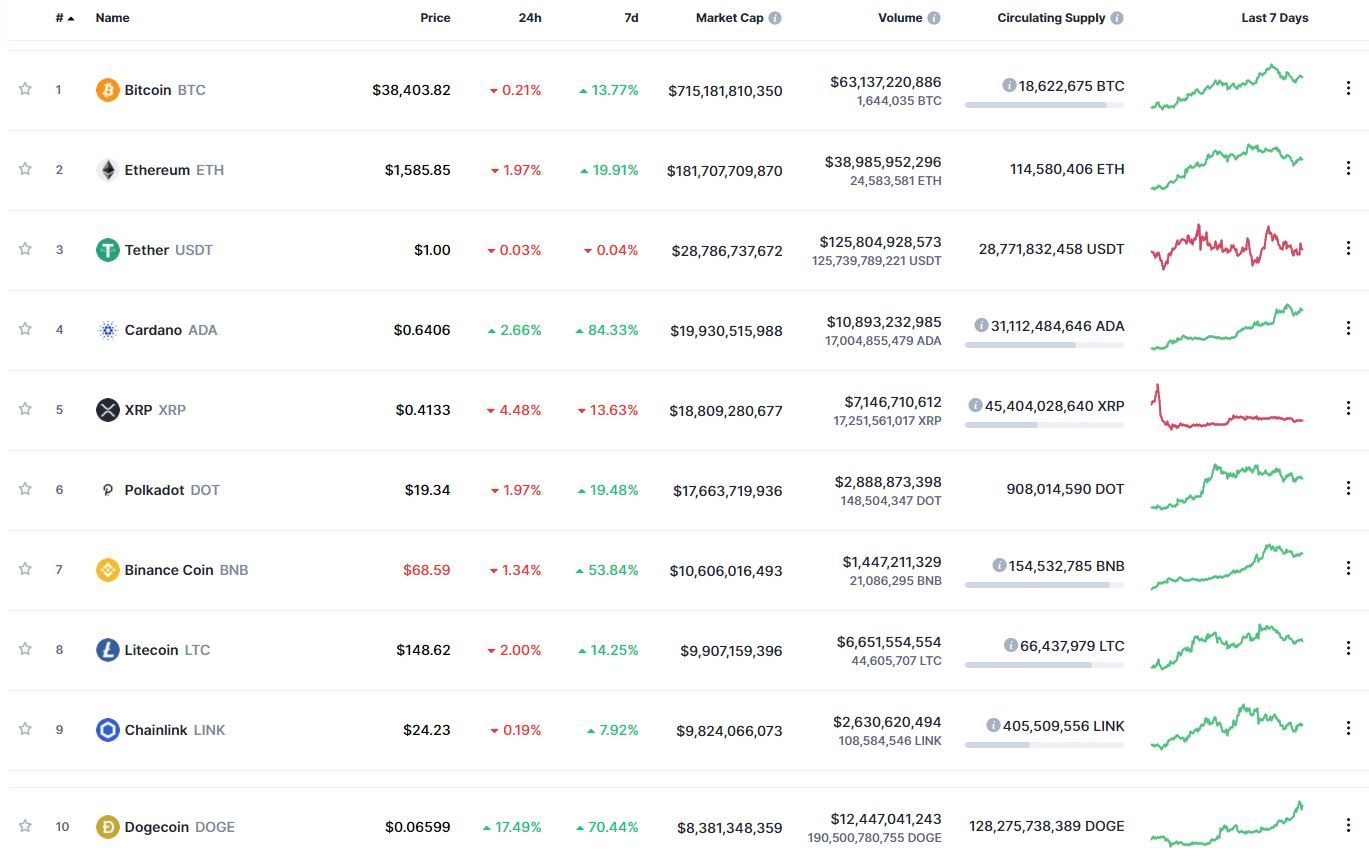Expand the more options menu for Tether
Screen dimensions: 1369x864
(1348, 249)
